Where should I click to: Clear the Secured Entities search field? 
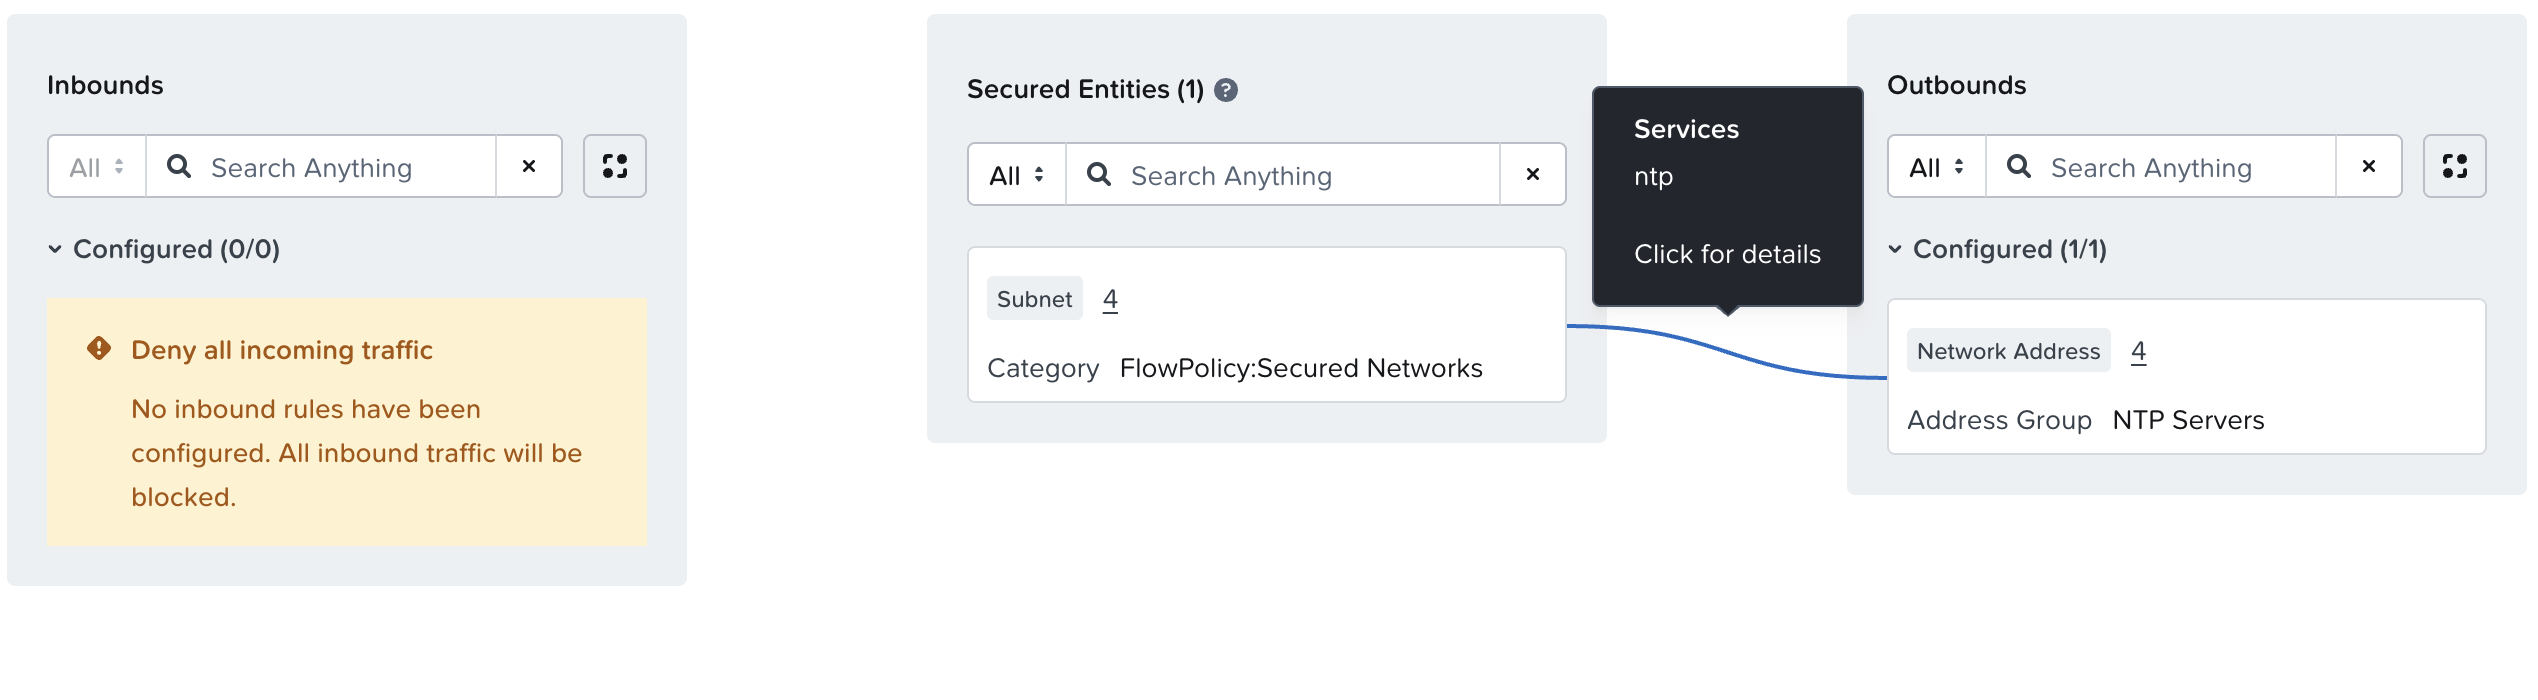click(x=1532, y=174)
